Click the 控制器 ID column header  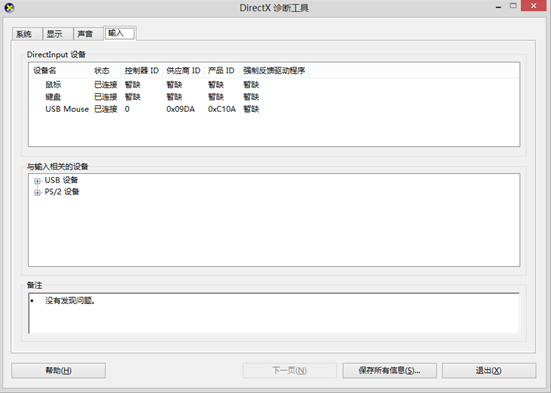click(x=142, y=71)
